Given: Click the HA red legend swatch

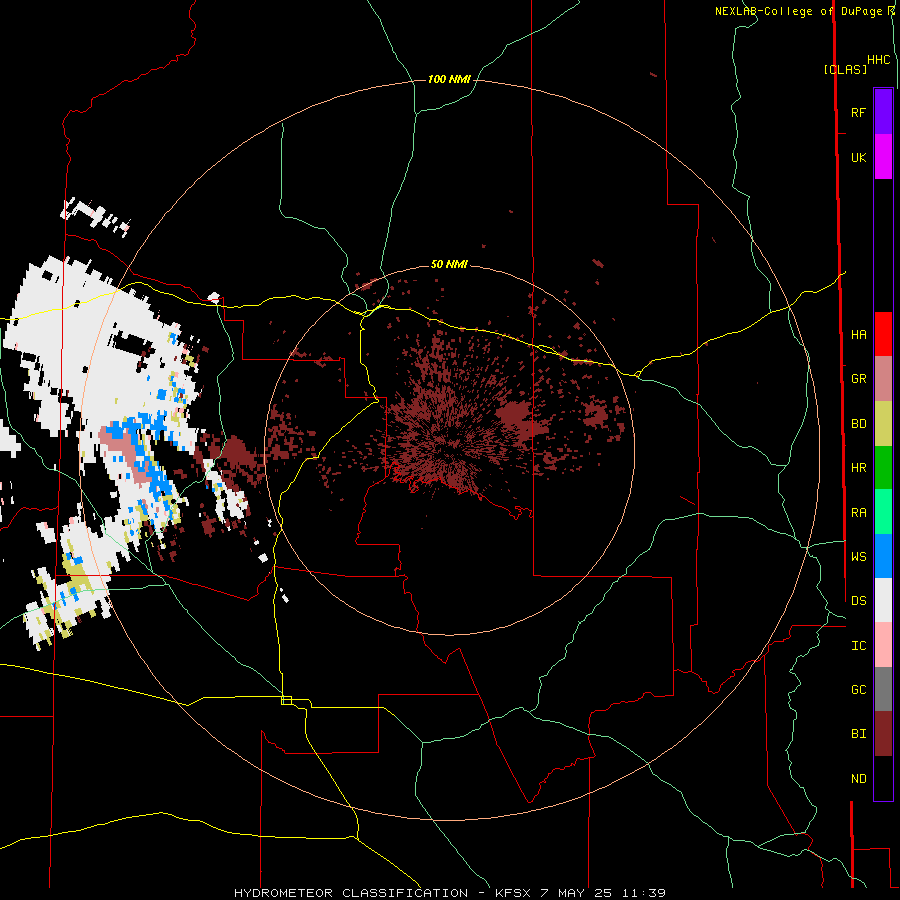Looking at the screenshot, I should point(883,334).
